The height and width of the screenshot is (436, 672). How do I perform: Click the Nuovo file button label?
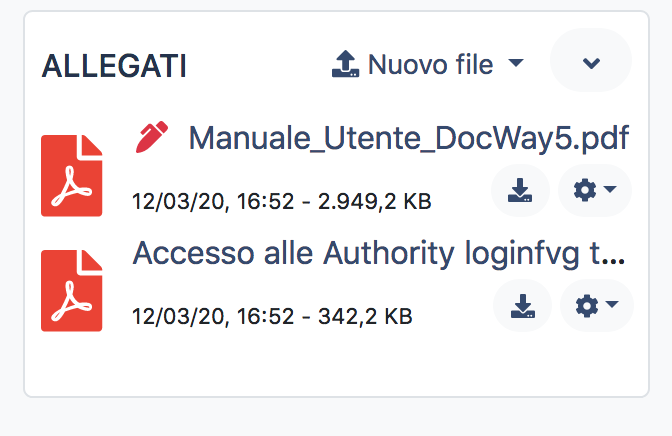pyautogui.click(x=430, y=65)
